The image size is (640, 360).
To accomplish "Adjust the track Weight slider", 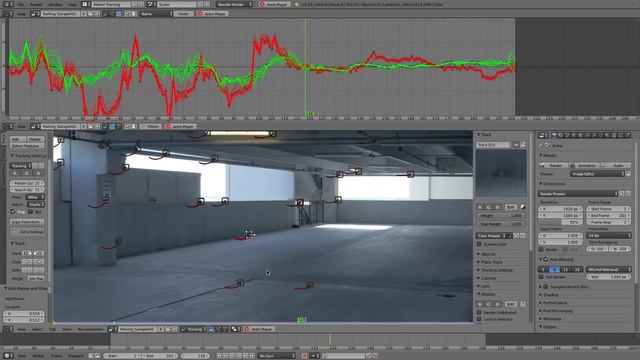I will [501, 216].
